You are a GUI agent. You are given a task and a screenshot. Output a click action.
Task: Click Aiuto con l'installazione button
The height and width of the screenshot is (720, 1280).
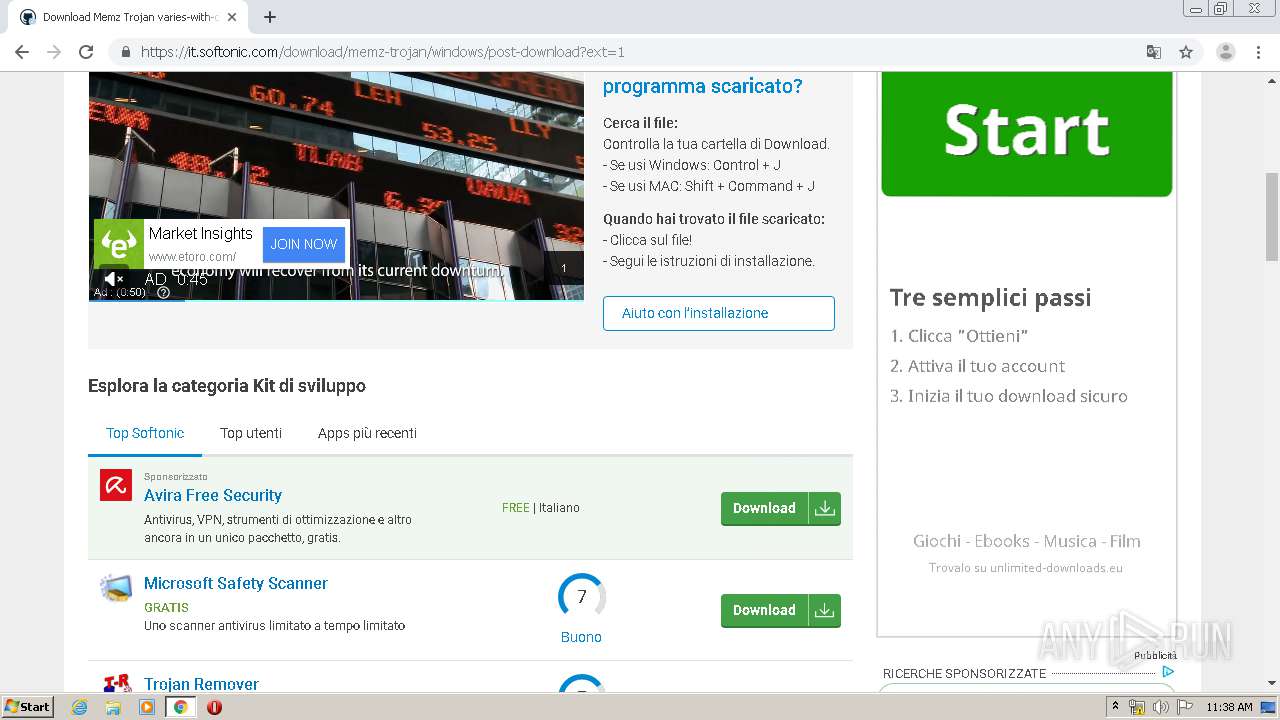718,313
